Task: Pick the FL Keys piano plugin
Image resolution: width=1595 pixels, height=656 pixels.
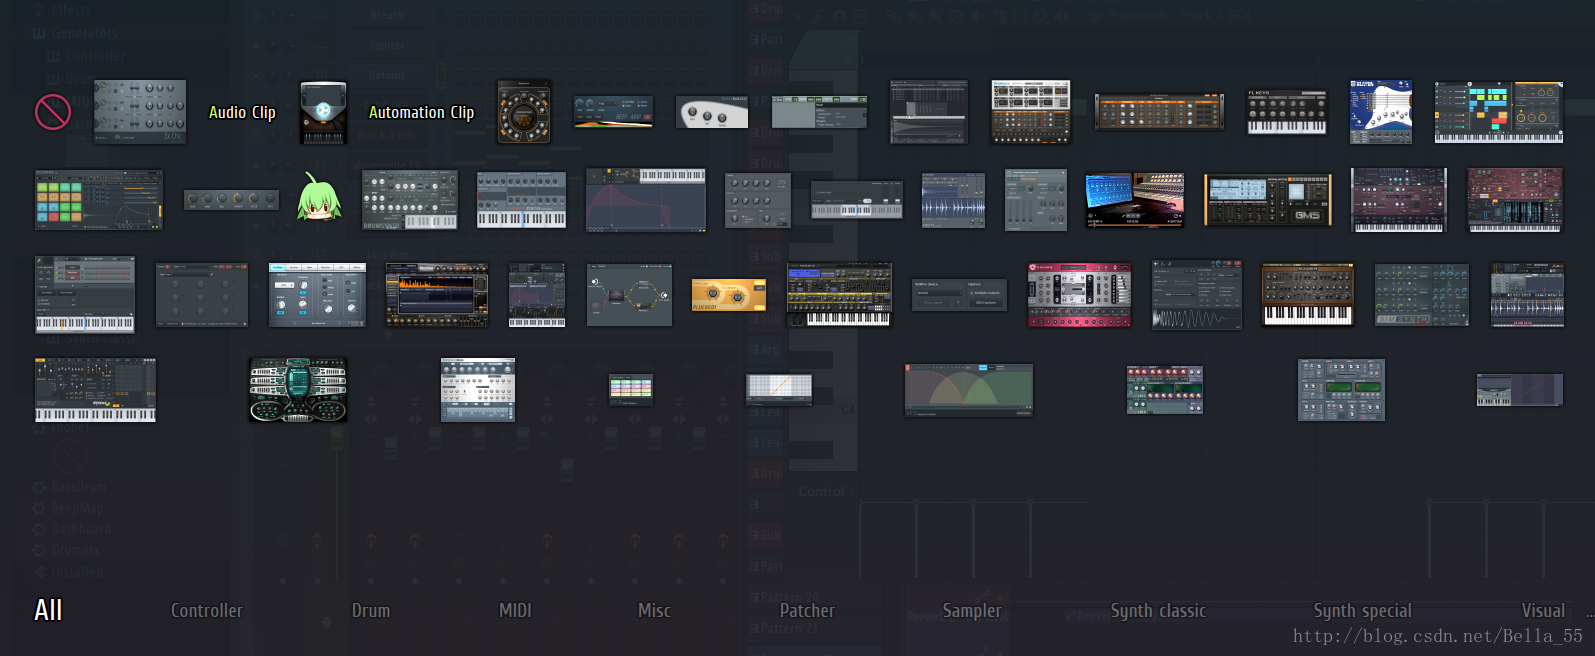Action: pyautogui.click(x=1286, y=112)
